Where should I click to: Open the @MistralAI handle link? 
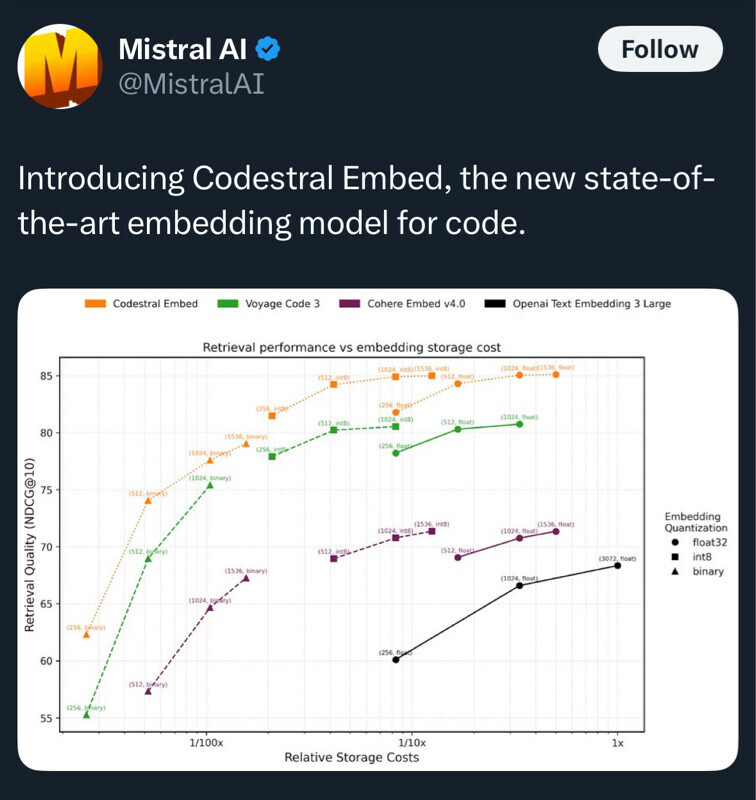pyautogui.click(x=191, y=83)
